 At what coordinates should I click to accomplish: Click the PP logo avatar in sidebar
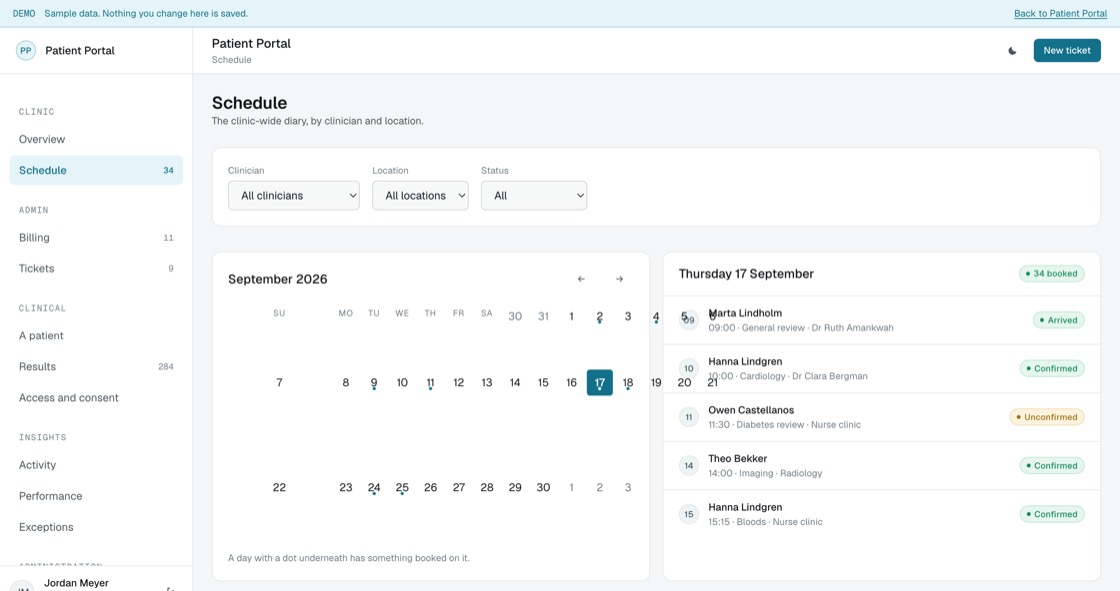26,51
